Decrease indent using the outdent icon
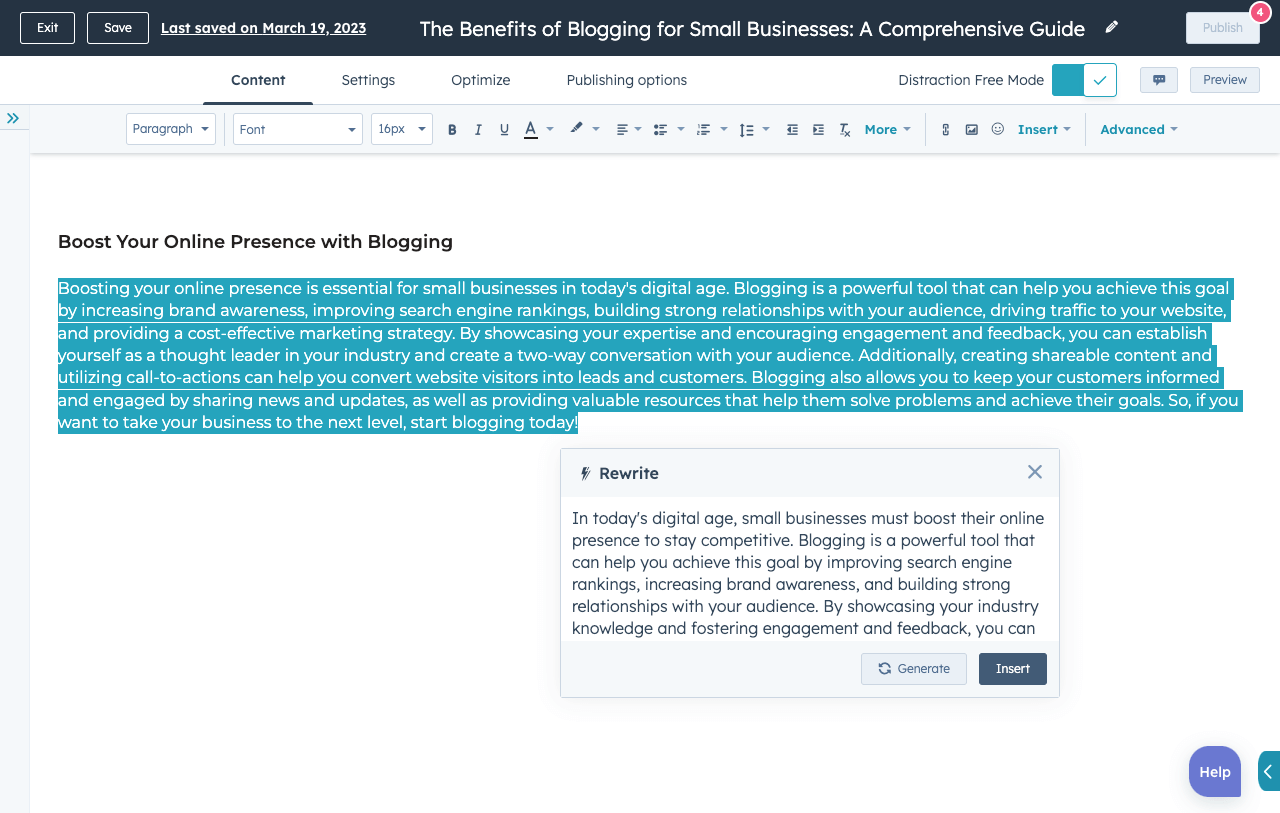 [x=792, y=129]
